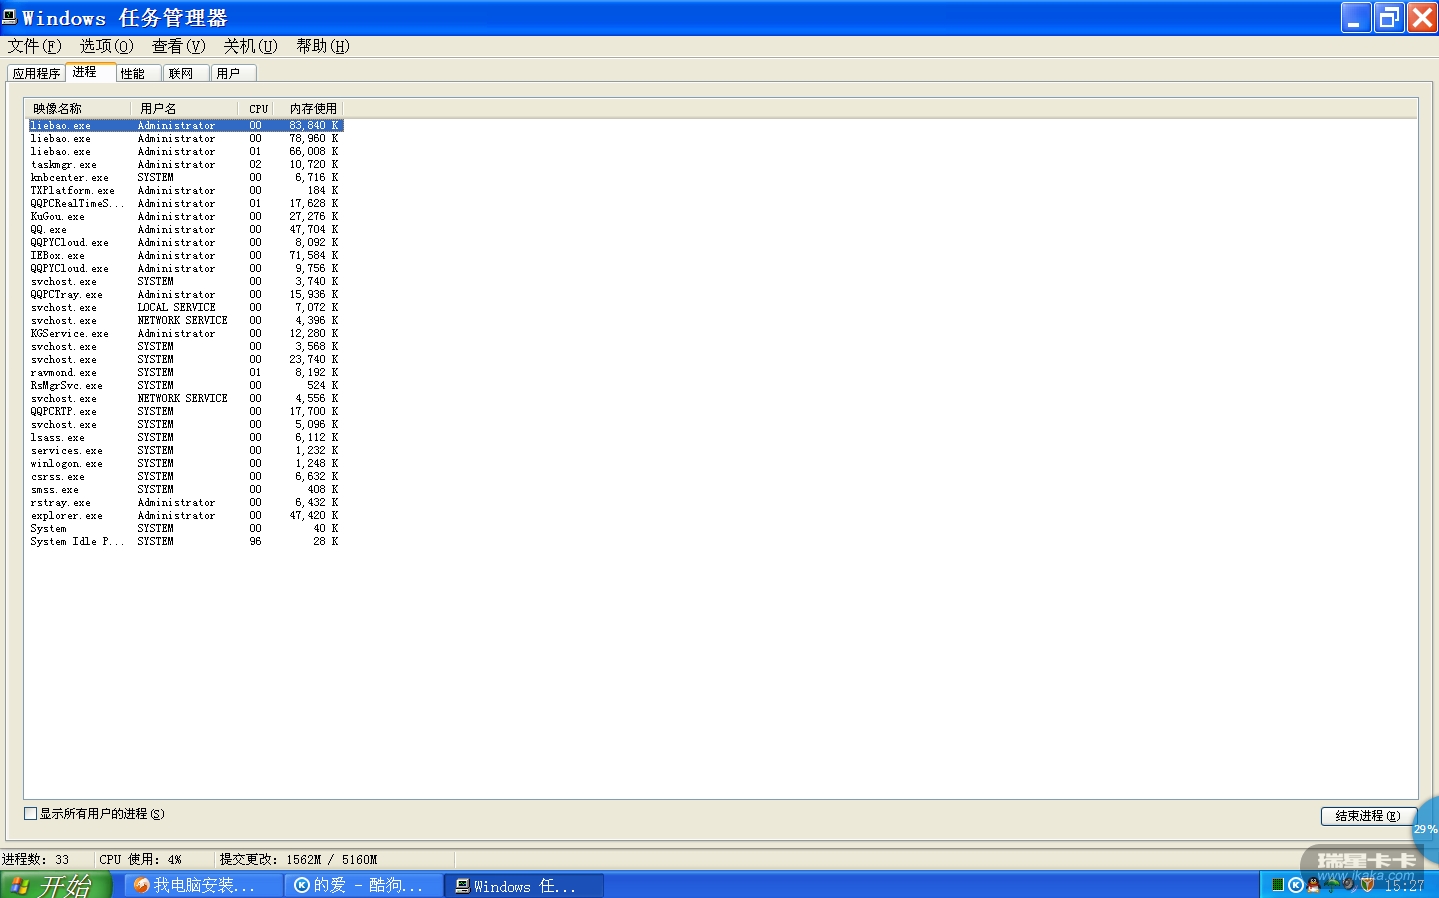Toggle 显示所有用户的进程 checkbox
The height and width of the screenshot is (898, 1439).
(x=30, y=814)
